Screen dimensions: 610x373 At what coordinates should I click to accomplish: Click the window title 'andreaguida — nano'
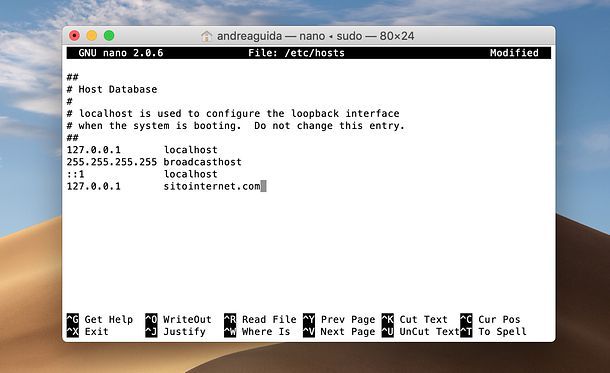(271, 36)
